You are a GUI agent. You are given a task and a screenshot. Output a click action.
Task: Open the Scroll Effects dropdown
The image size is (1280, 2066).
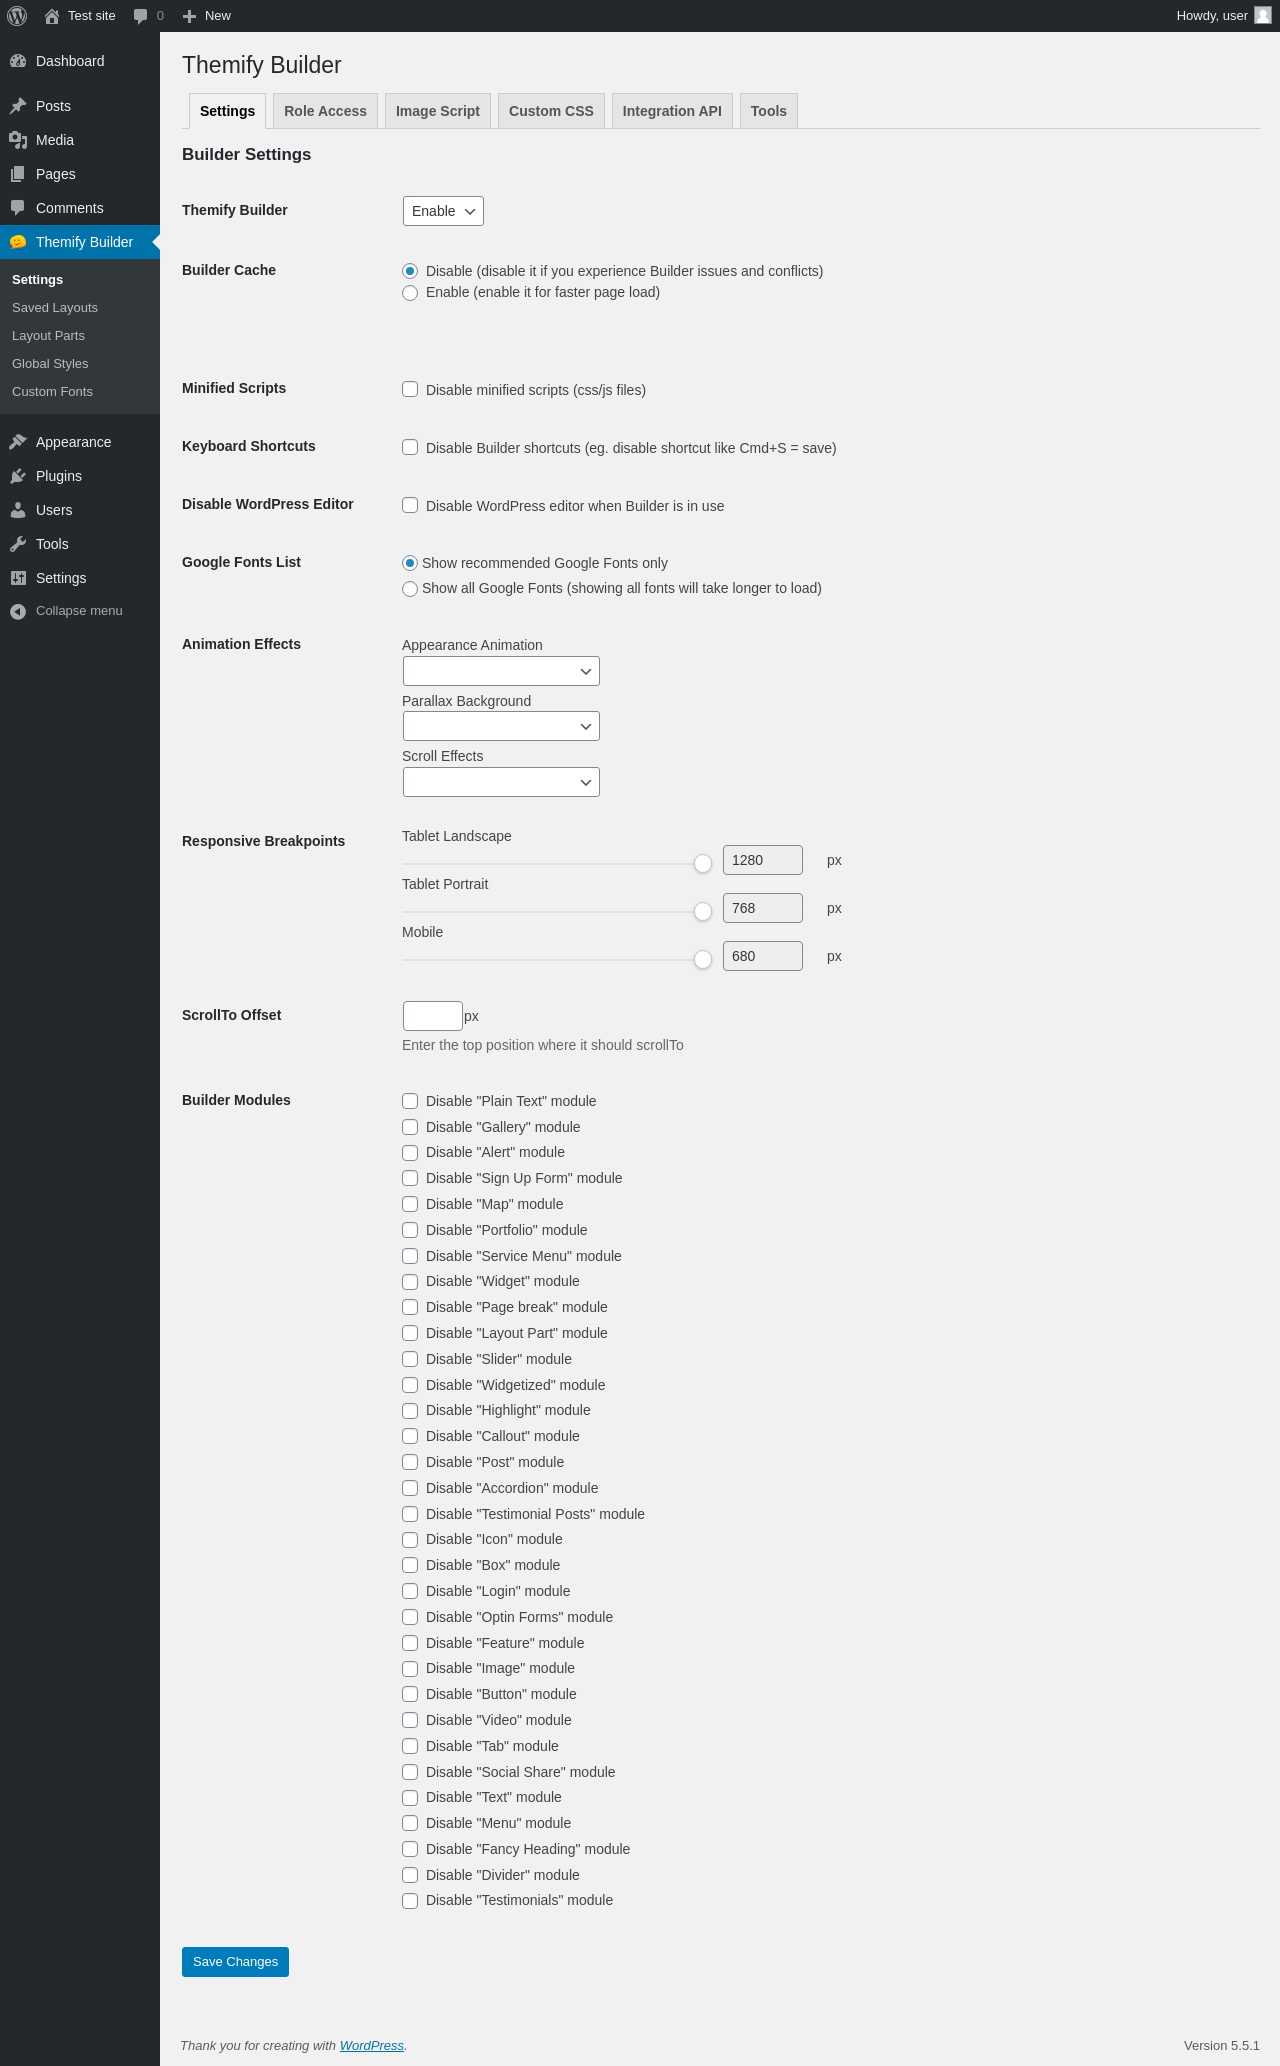501,782
